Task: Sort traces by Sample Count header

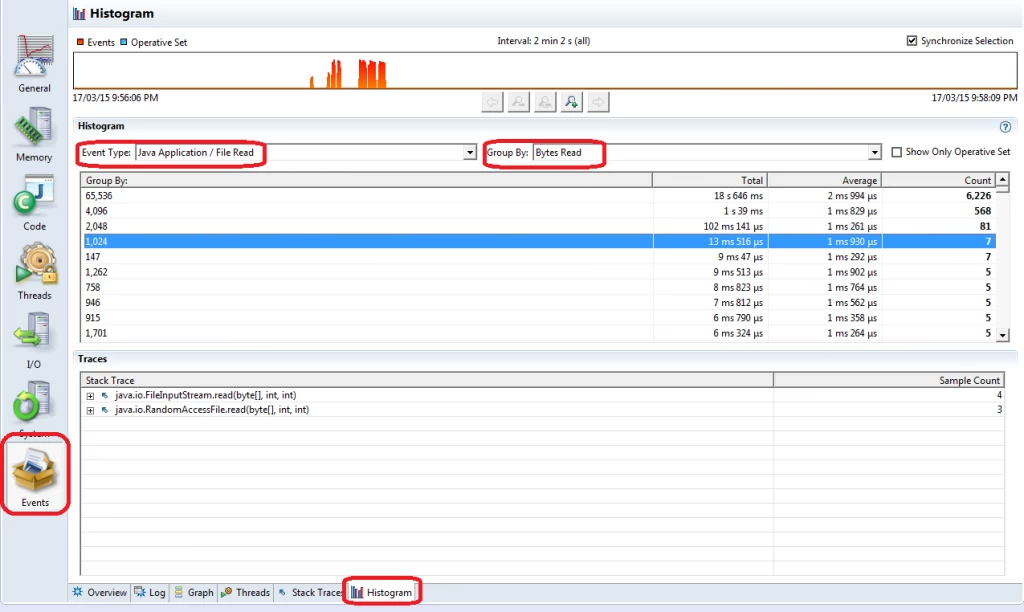Action: pyautogui.click(x=888, y=380)
